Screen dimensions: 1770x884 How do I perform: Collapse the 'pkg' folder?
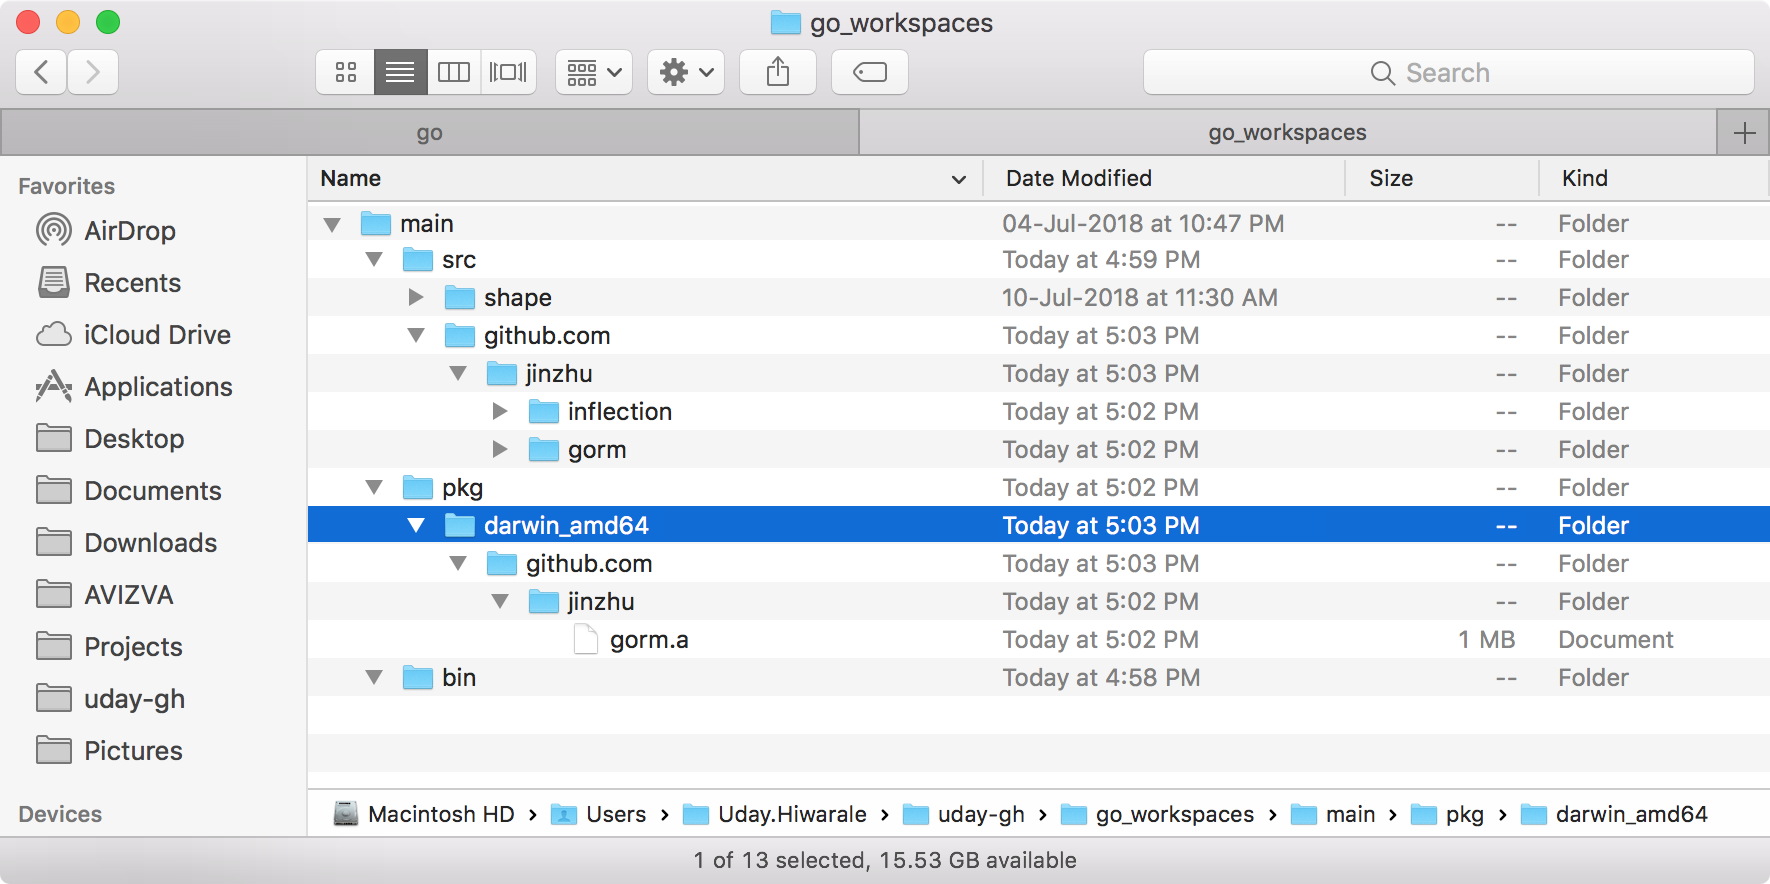pyautogui.click(x=374, y=488)
